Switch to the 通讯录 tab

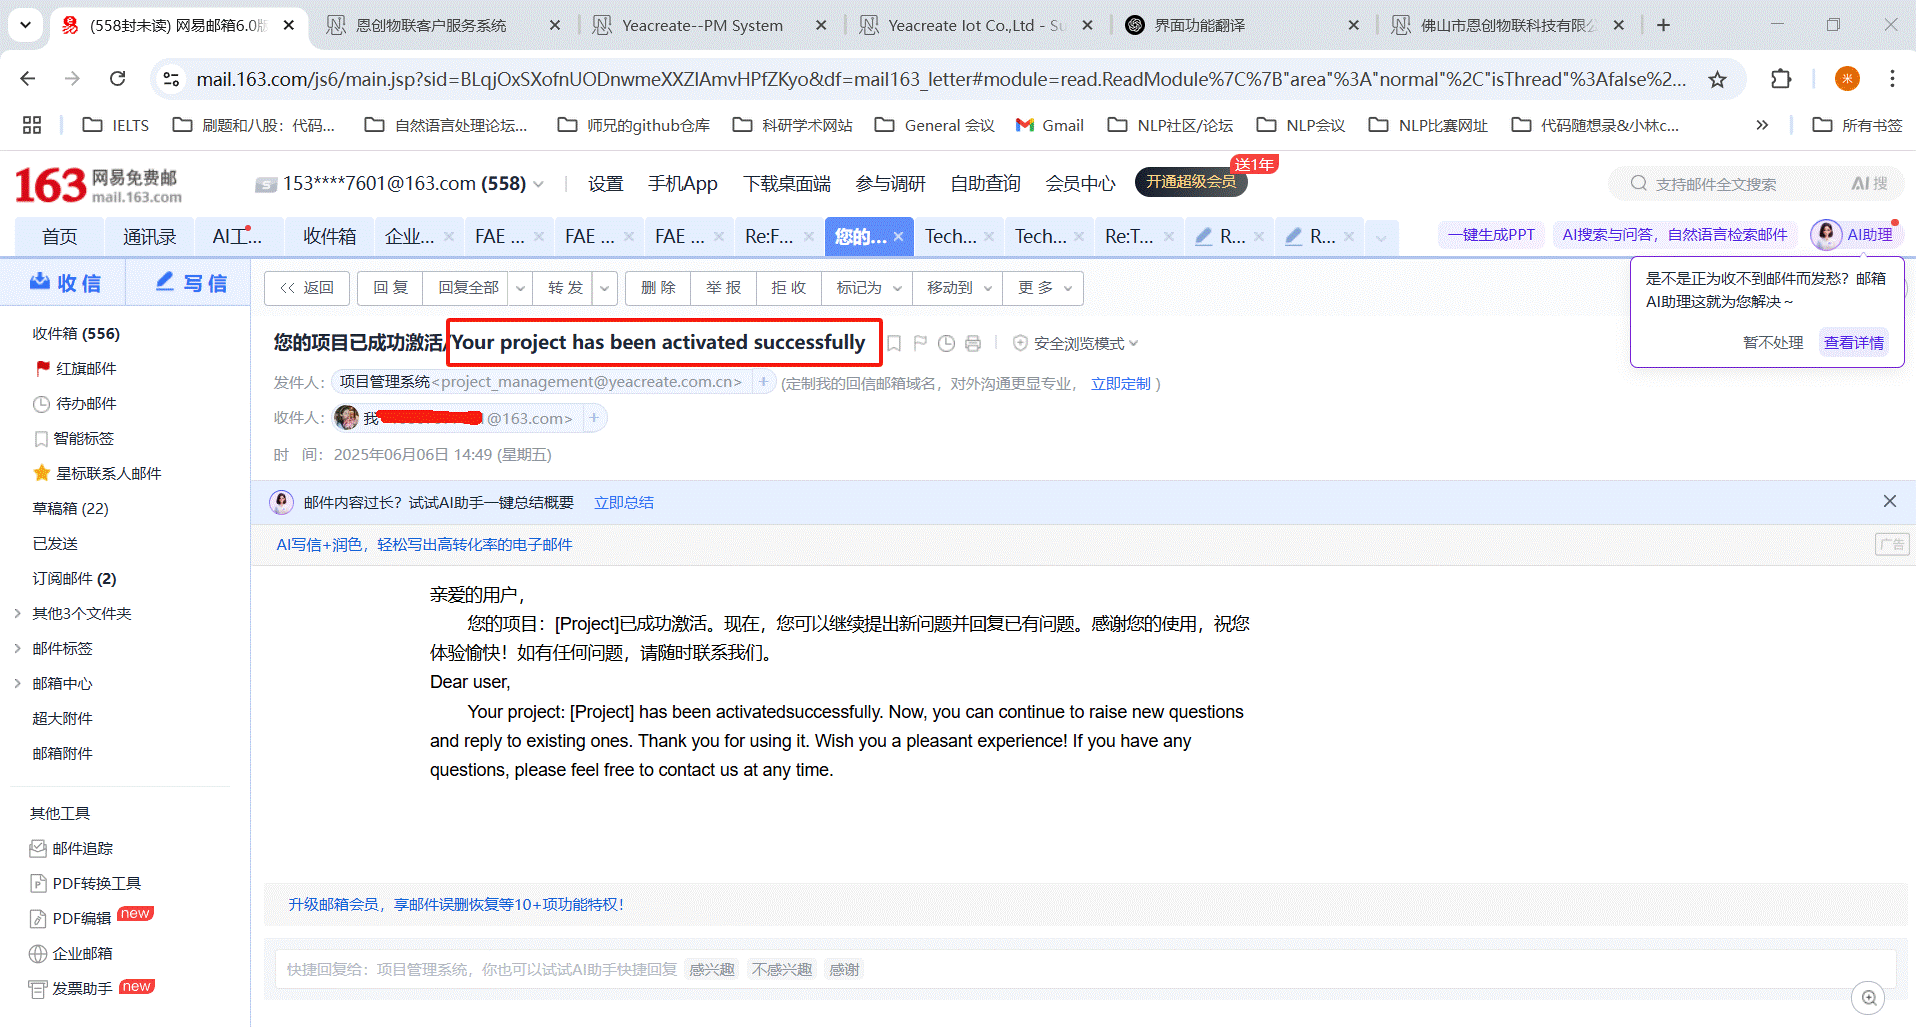(x=149, y=236)
